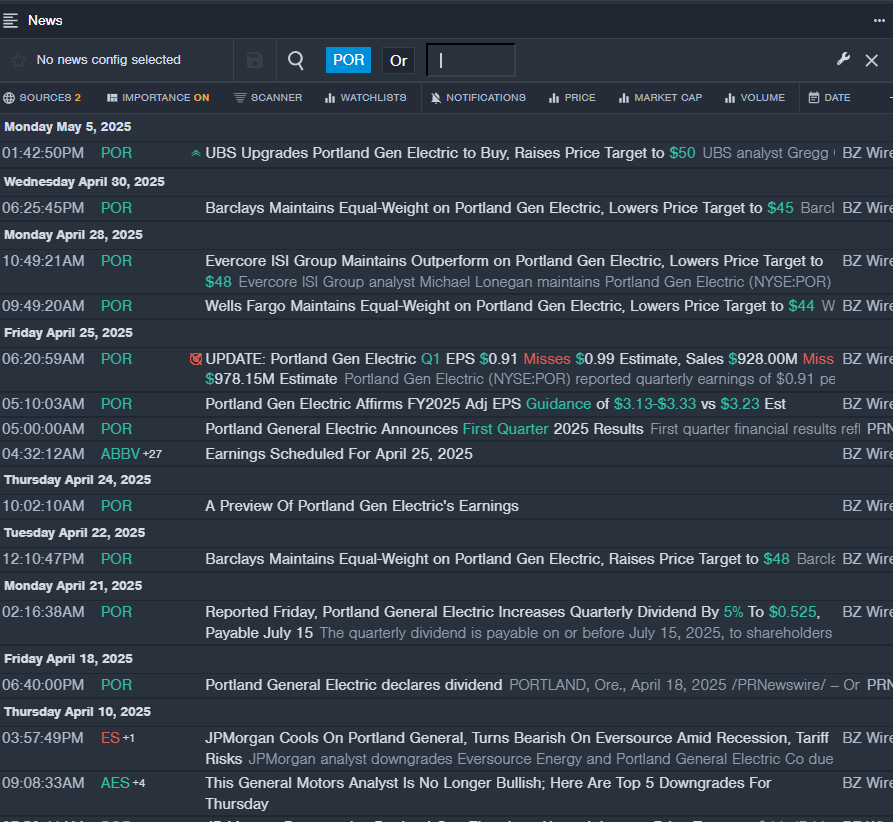The width and height of the screenshot is (893, 822).
Task: Open the Wells Fargo Maintains Equal-Weight headline
Action: (509, 306)
